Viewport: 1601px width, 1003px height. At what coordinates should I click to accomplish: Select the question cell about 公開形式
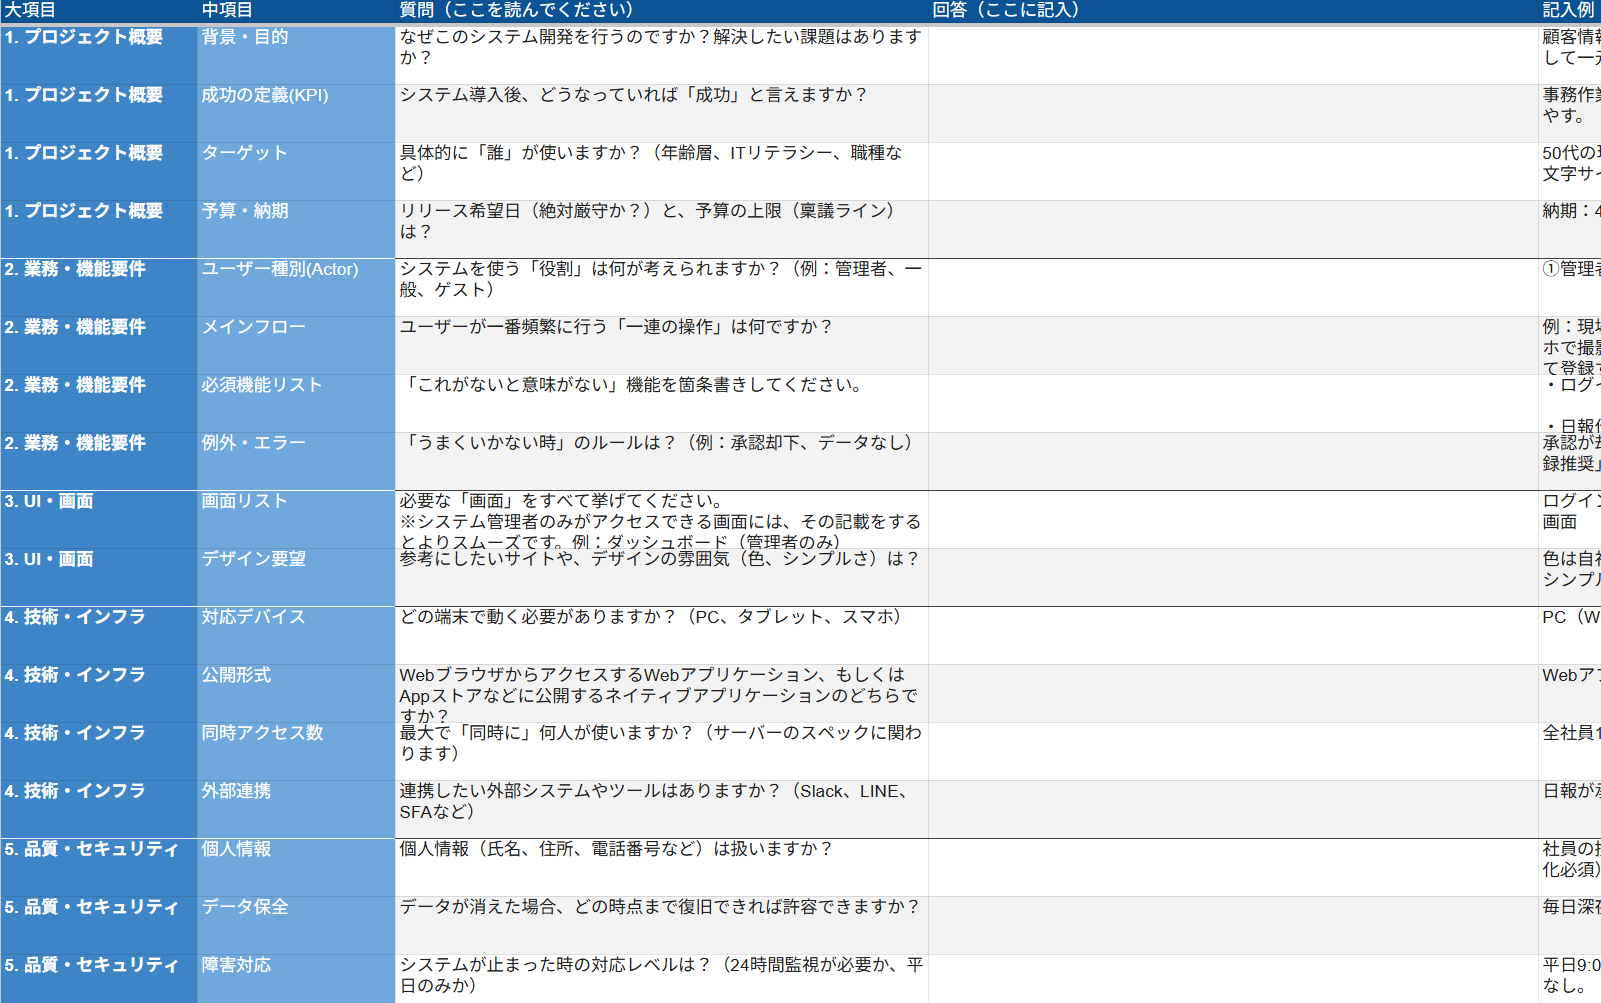click(660, 694)
